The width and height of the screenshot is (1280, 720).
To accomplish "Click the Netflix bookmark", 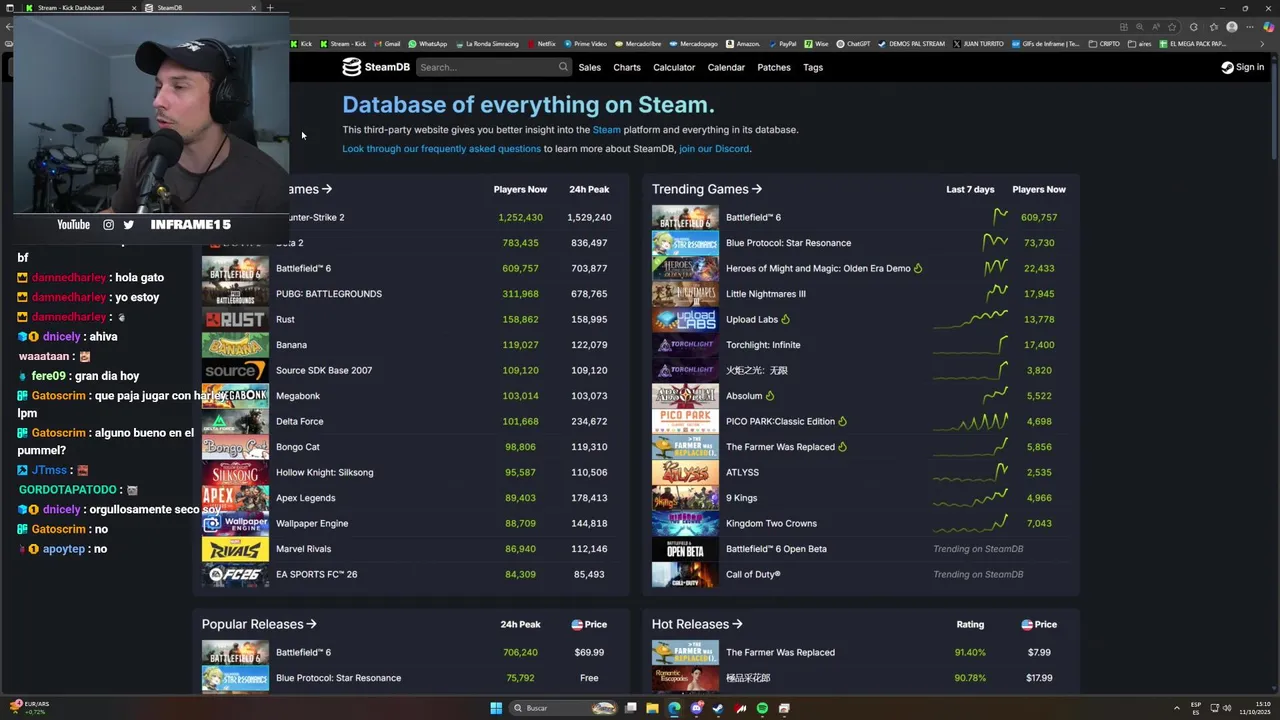I will tap(541, 44).
